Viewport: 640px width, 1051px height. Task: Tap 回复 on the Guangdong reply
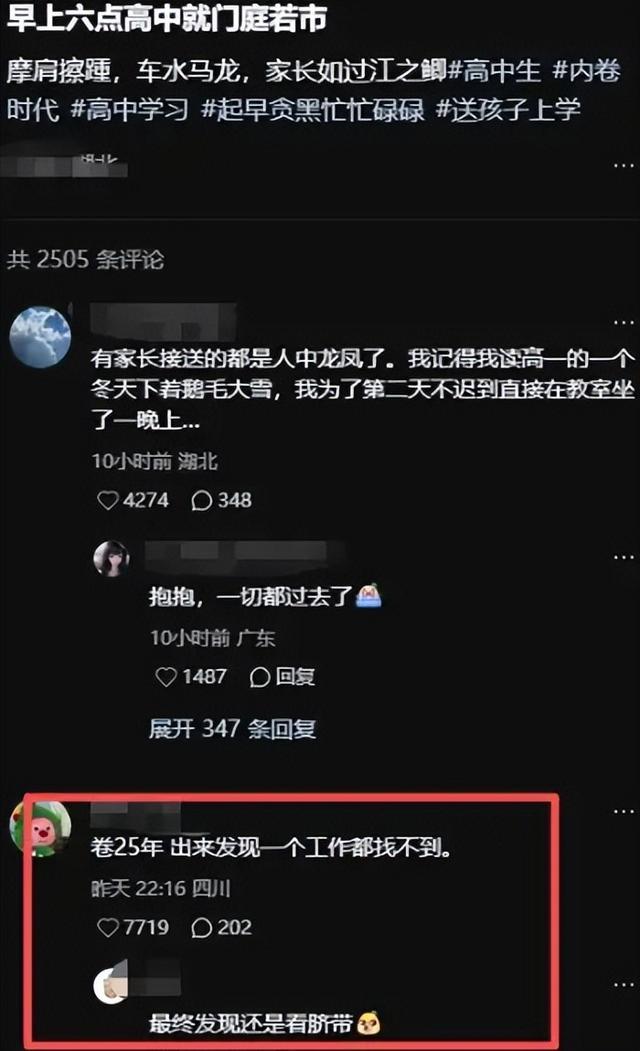coord(282,676)
